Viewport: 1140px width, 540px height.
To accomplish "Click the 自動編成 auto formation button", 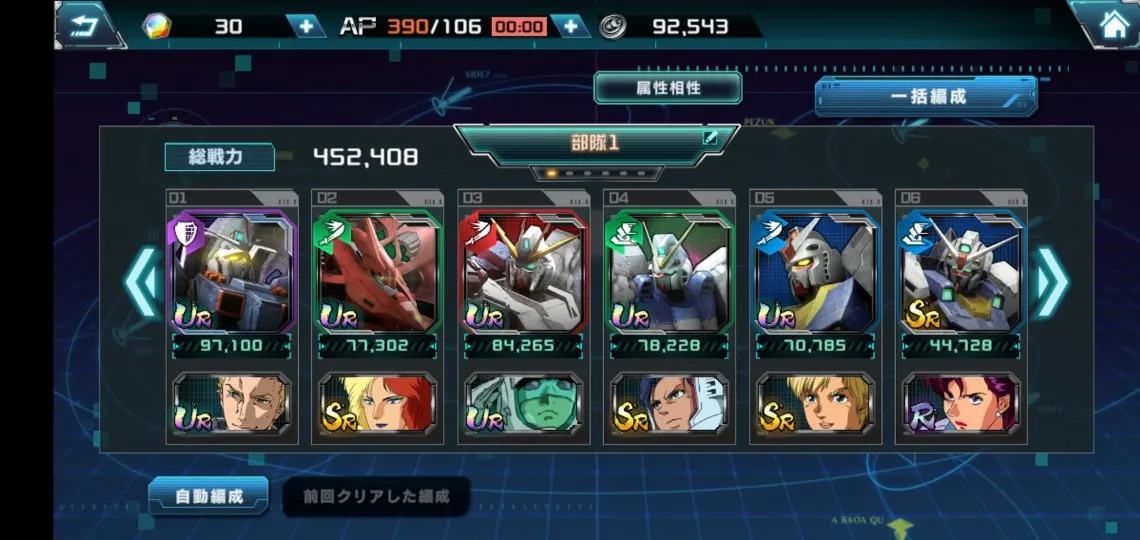I will coord(209,496).
